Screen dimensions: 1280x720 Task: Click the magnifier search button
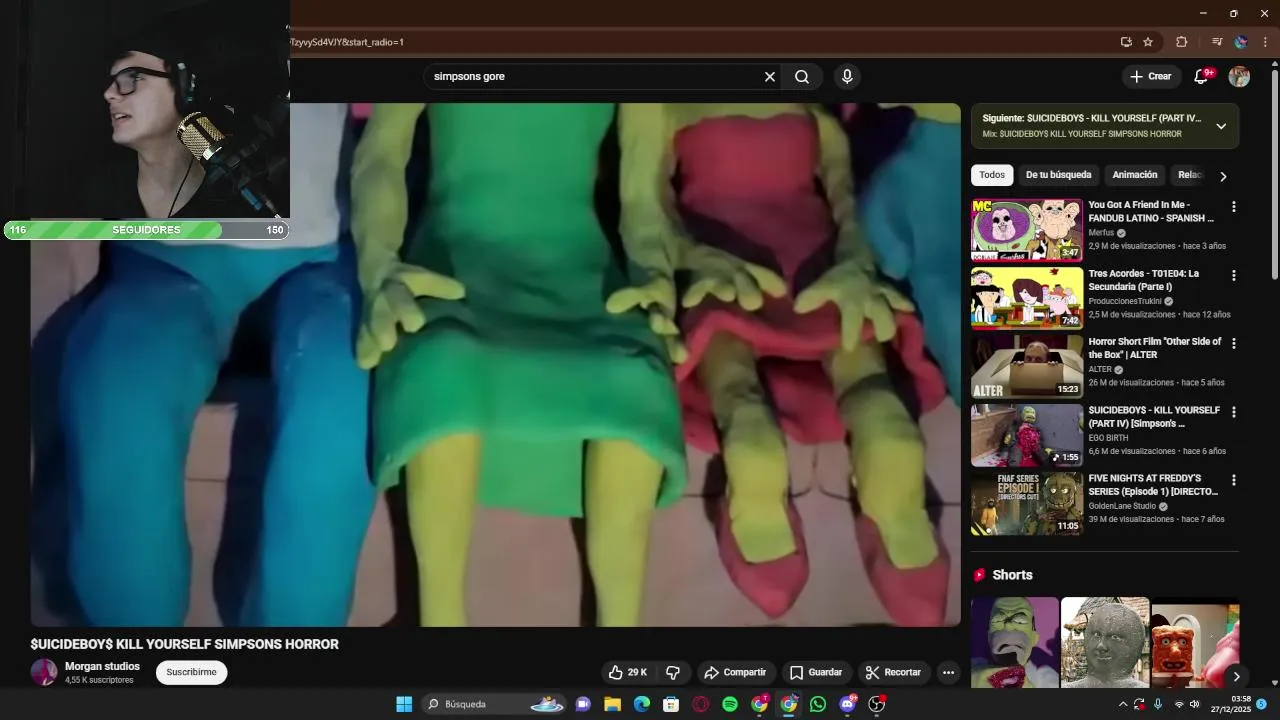click(x=802, y=77)
